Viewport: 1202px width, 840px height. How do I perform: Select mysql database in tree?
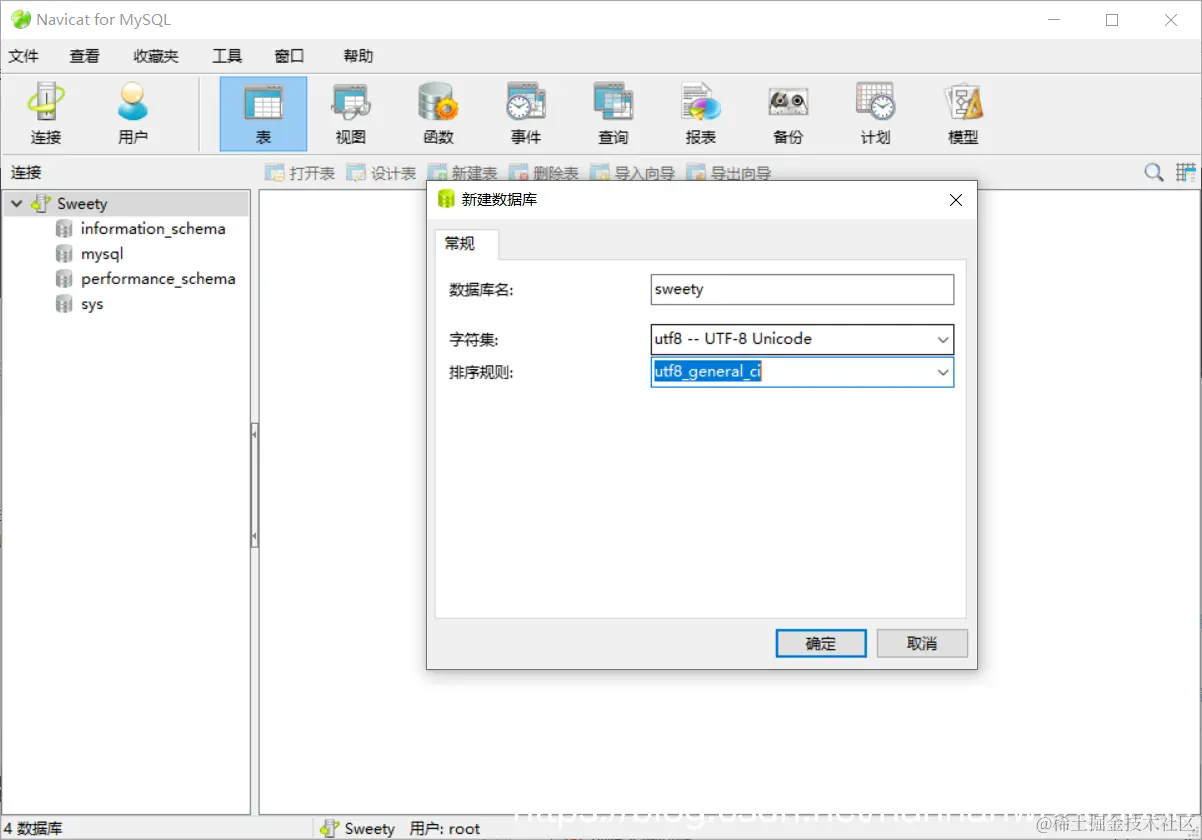(x=102, y=254)
